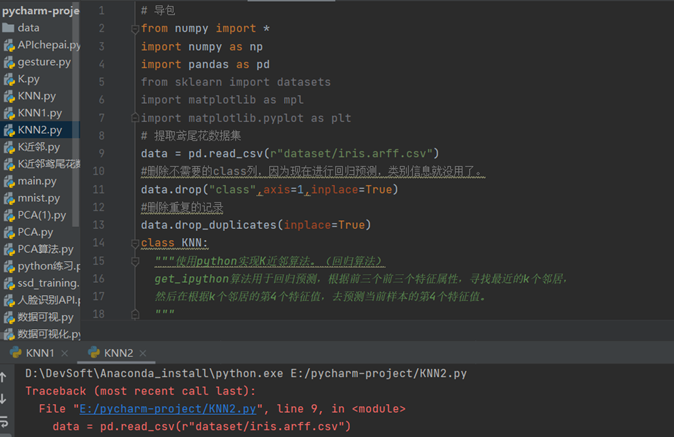Image resolution: width=674 pixels, height=437 pixels.
Task: Open the data folder in project tree
Action: (x=28, y=28)
